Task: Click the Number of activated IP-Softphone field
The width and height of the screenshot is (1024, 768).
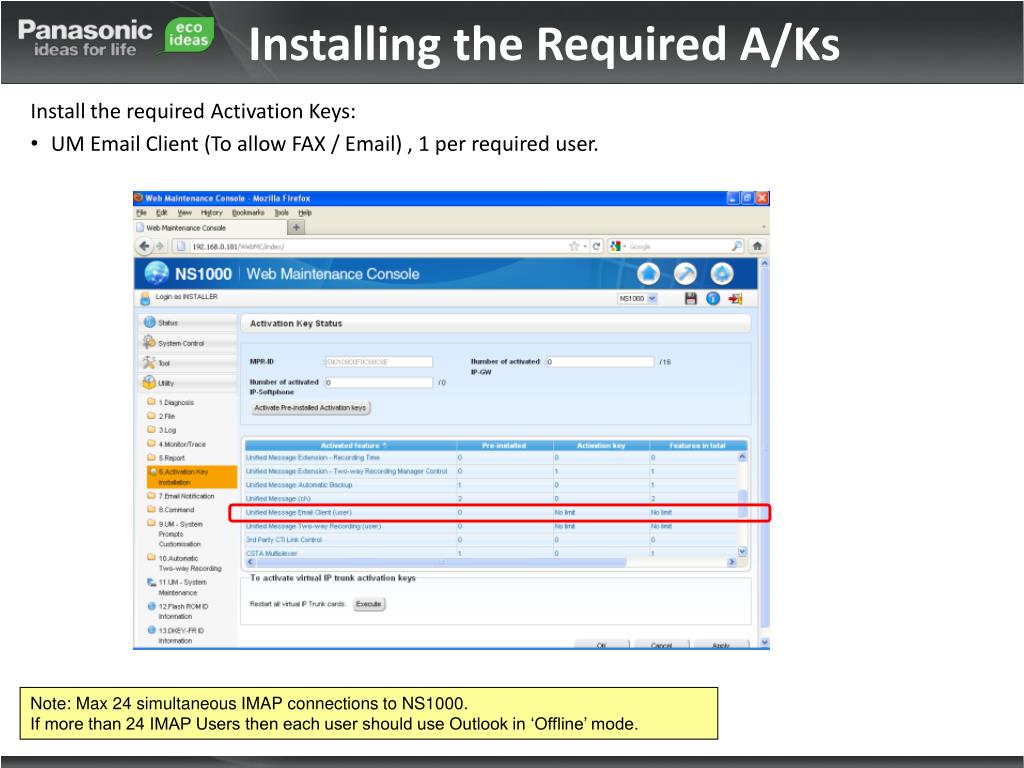Action: point(378,382)
